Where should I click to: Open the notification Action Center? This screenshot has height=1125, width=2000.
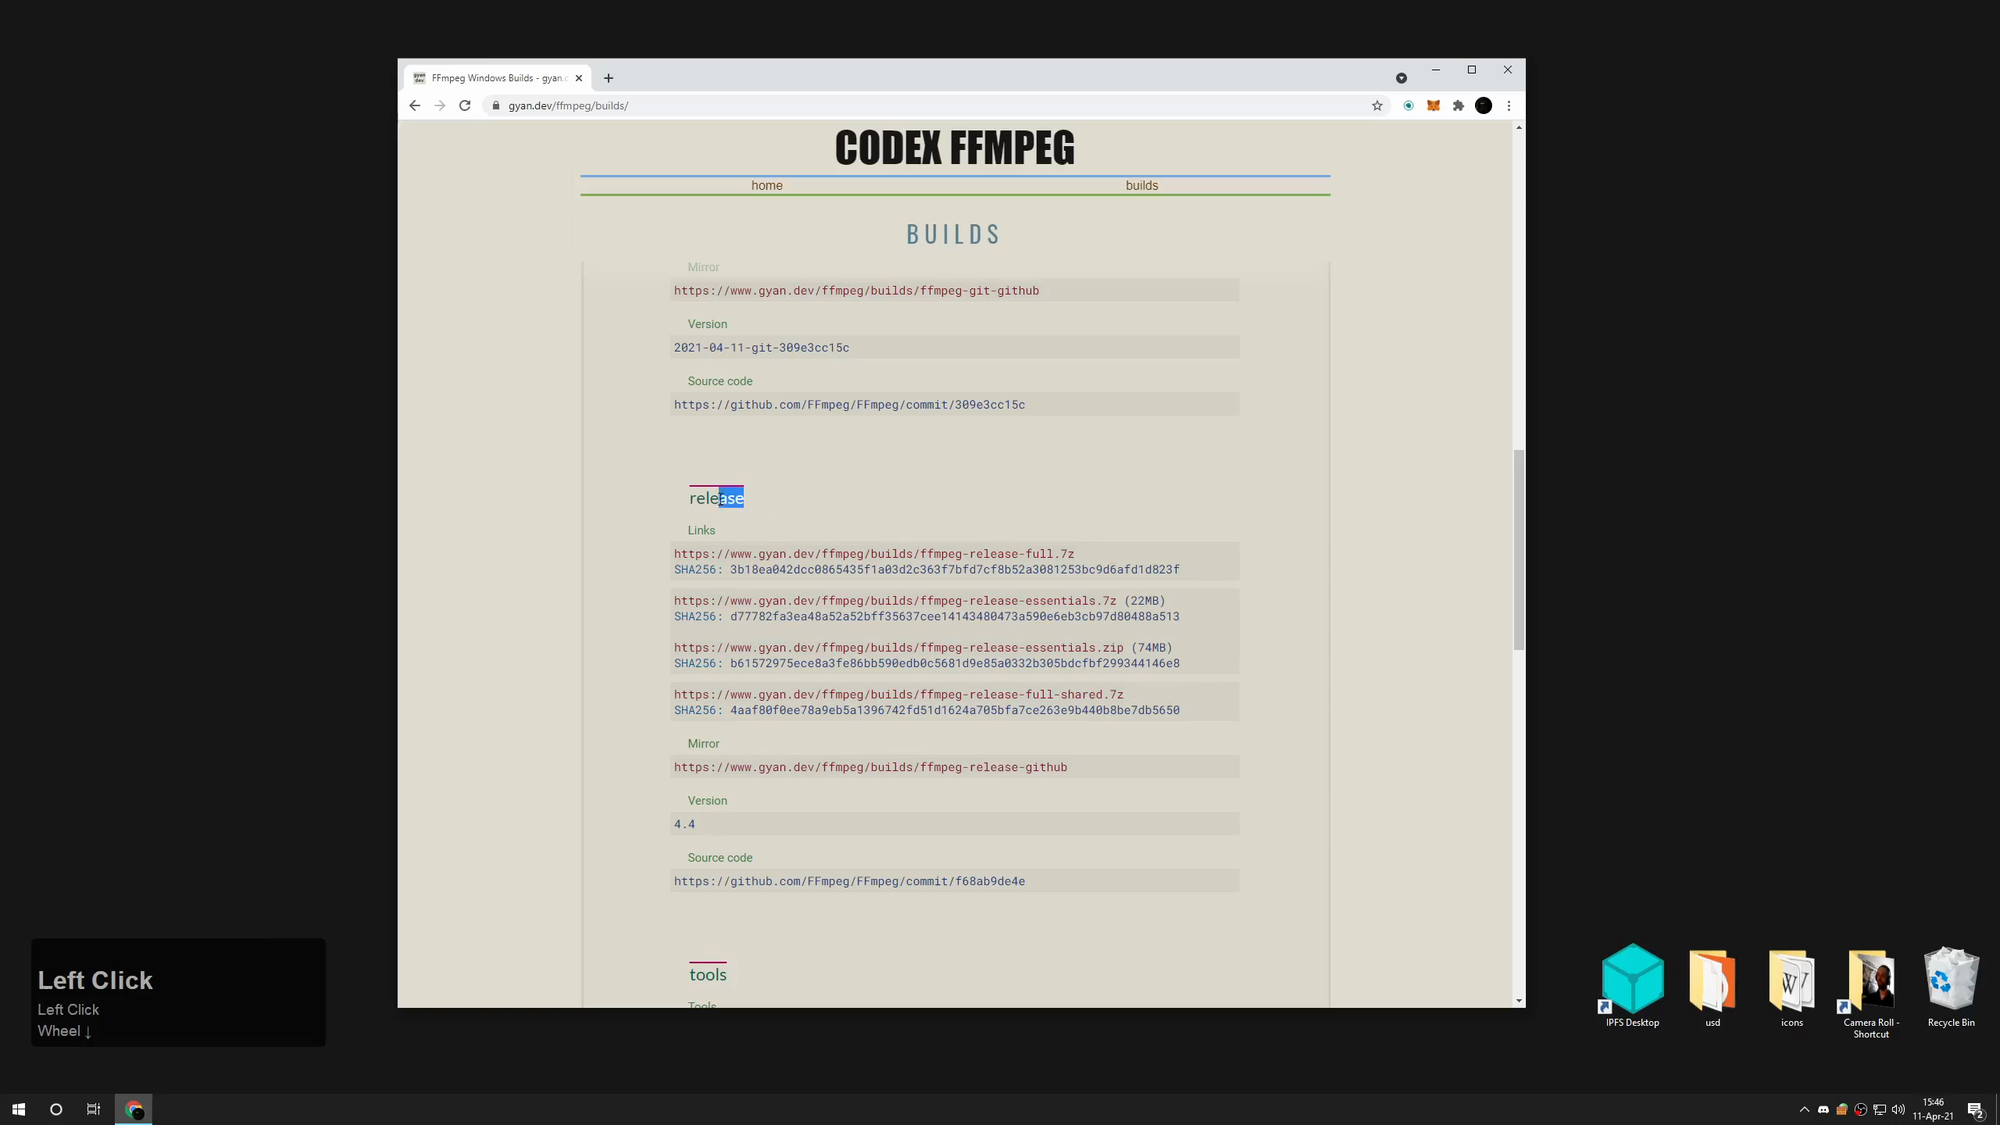(1976, 1109)
